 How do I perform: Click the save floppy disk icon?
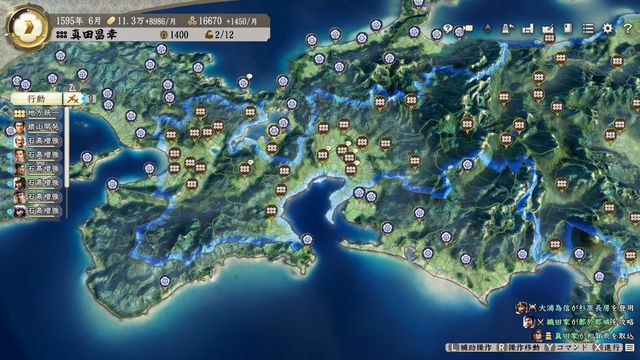[528, 29]
